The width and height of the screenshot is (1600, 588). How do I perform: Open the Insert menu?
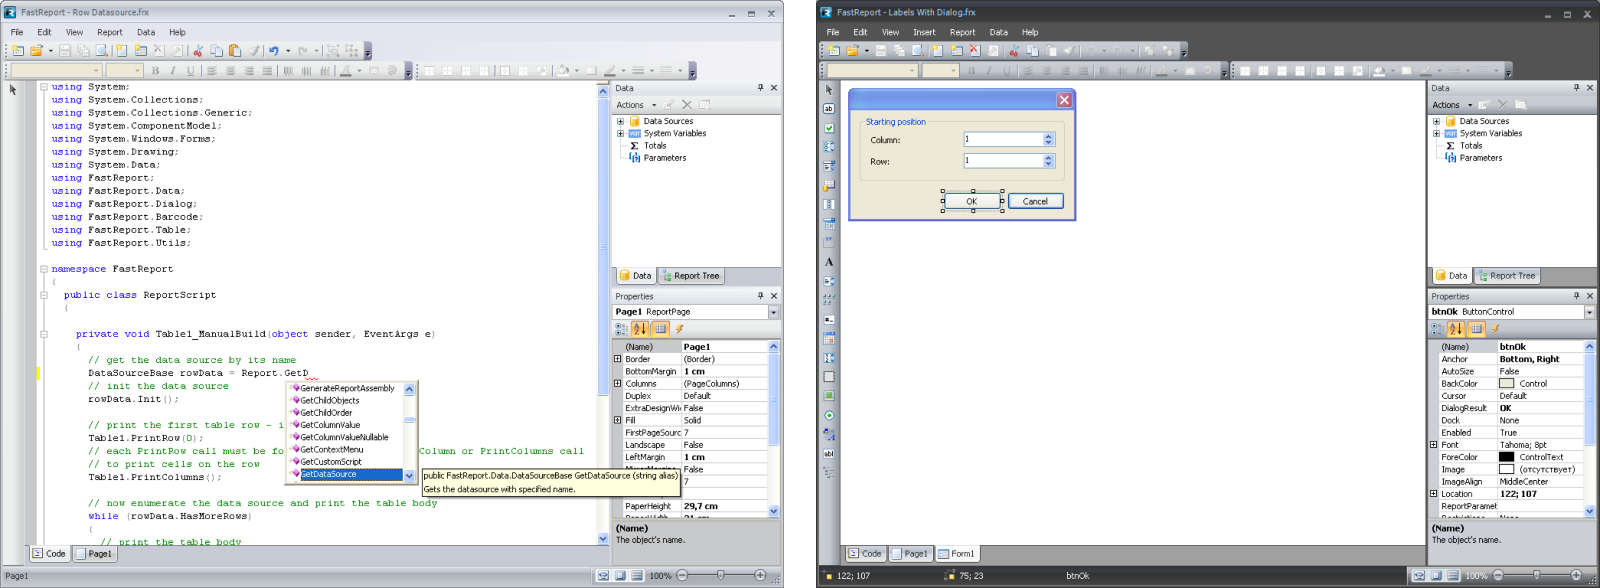[x=924, y=32]
